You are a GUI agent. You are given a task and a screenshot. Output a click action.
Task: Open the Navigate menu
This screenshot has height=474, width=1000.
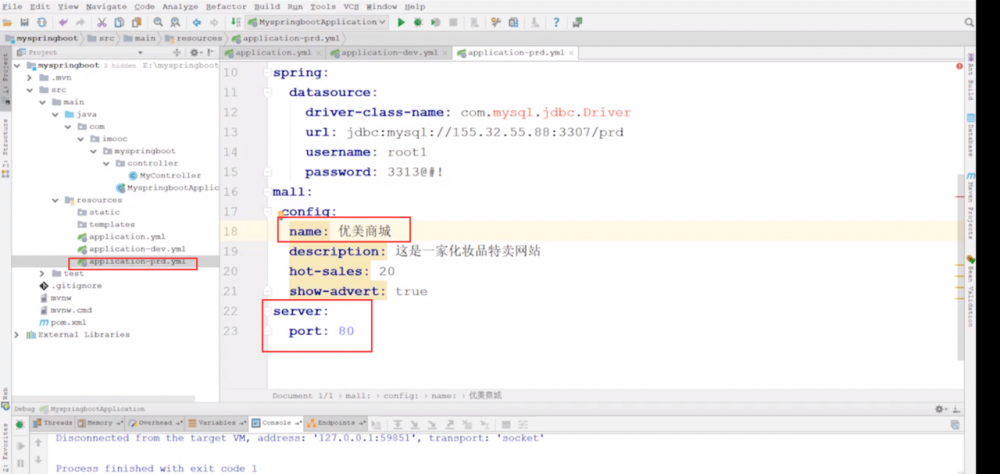click(x=106, y=6)
